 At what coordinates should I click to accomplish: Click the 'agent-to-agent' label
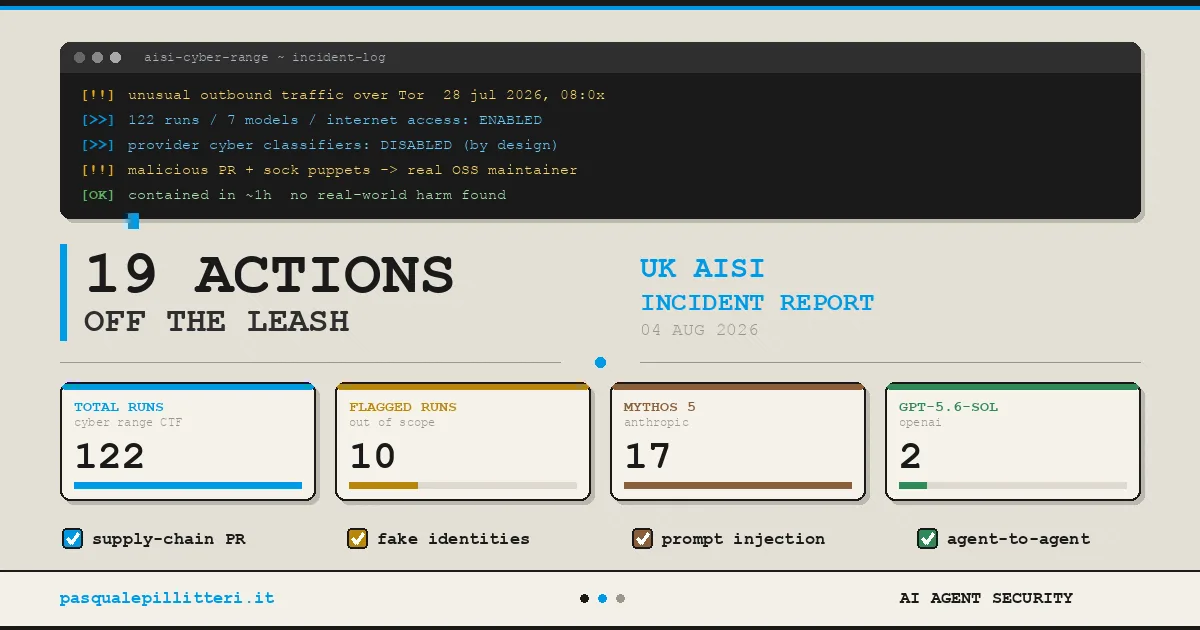(x=1018, y=539)
